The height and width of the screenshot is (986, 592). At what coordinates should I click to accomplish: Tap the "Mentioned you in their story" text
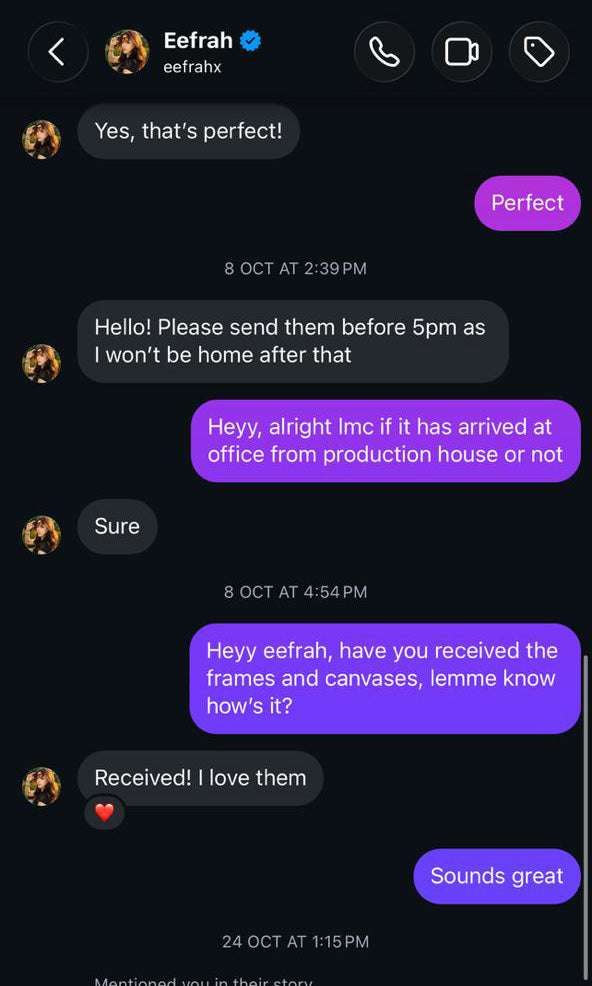coord(203,981)
